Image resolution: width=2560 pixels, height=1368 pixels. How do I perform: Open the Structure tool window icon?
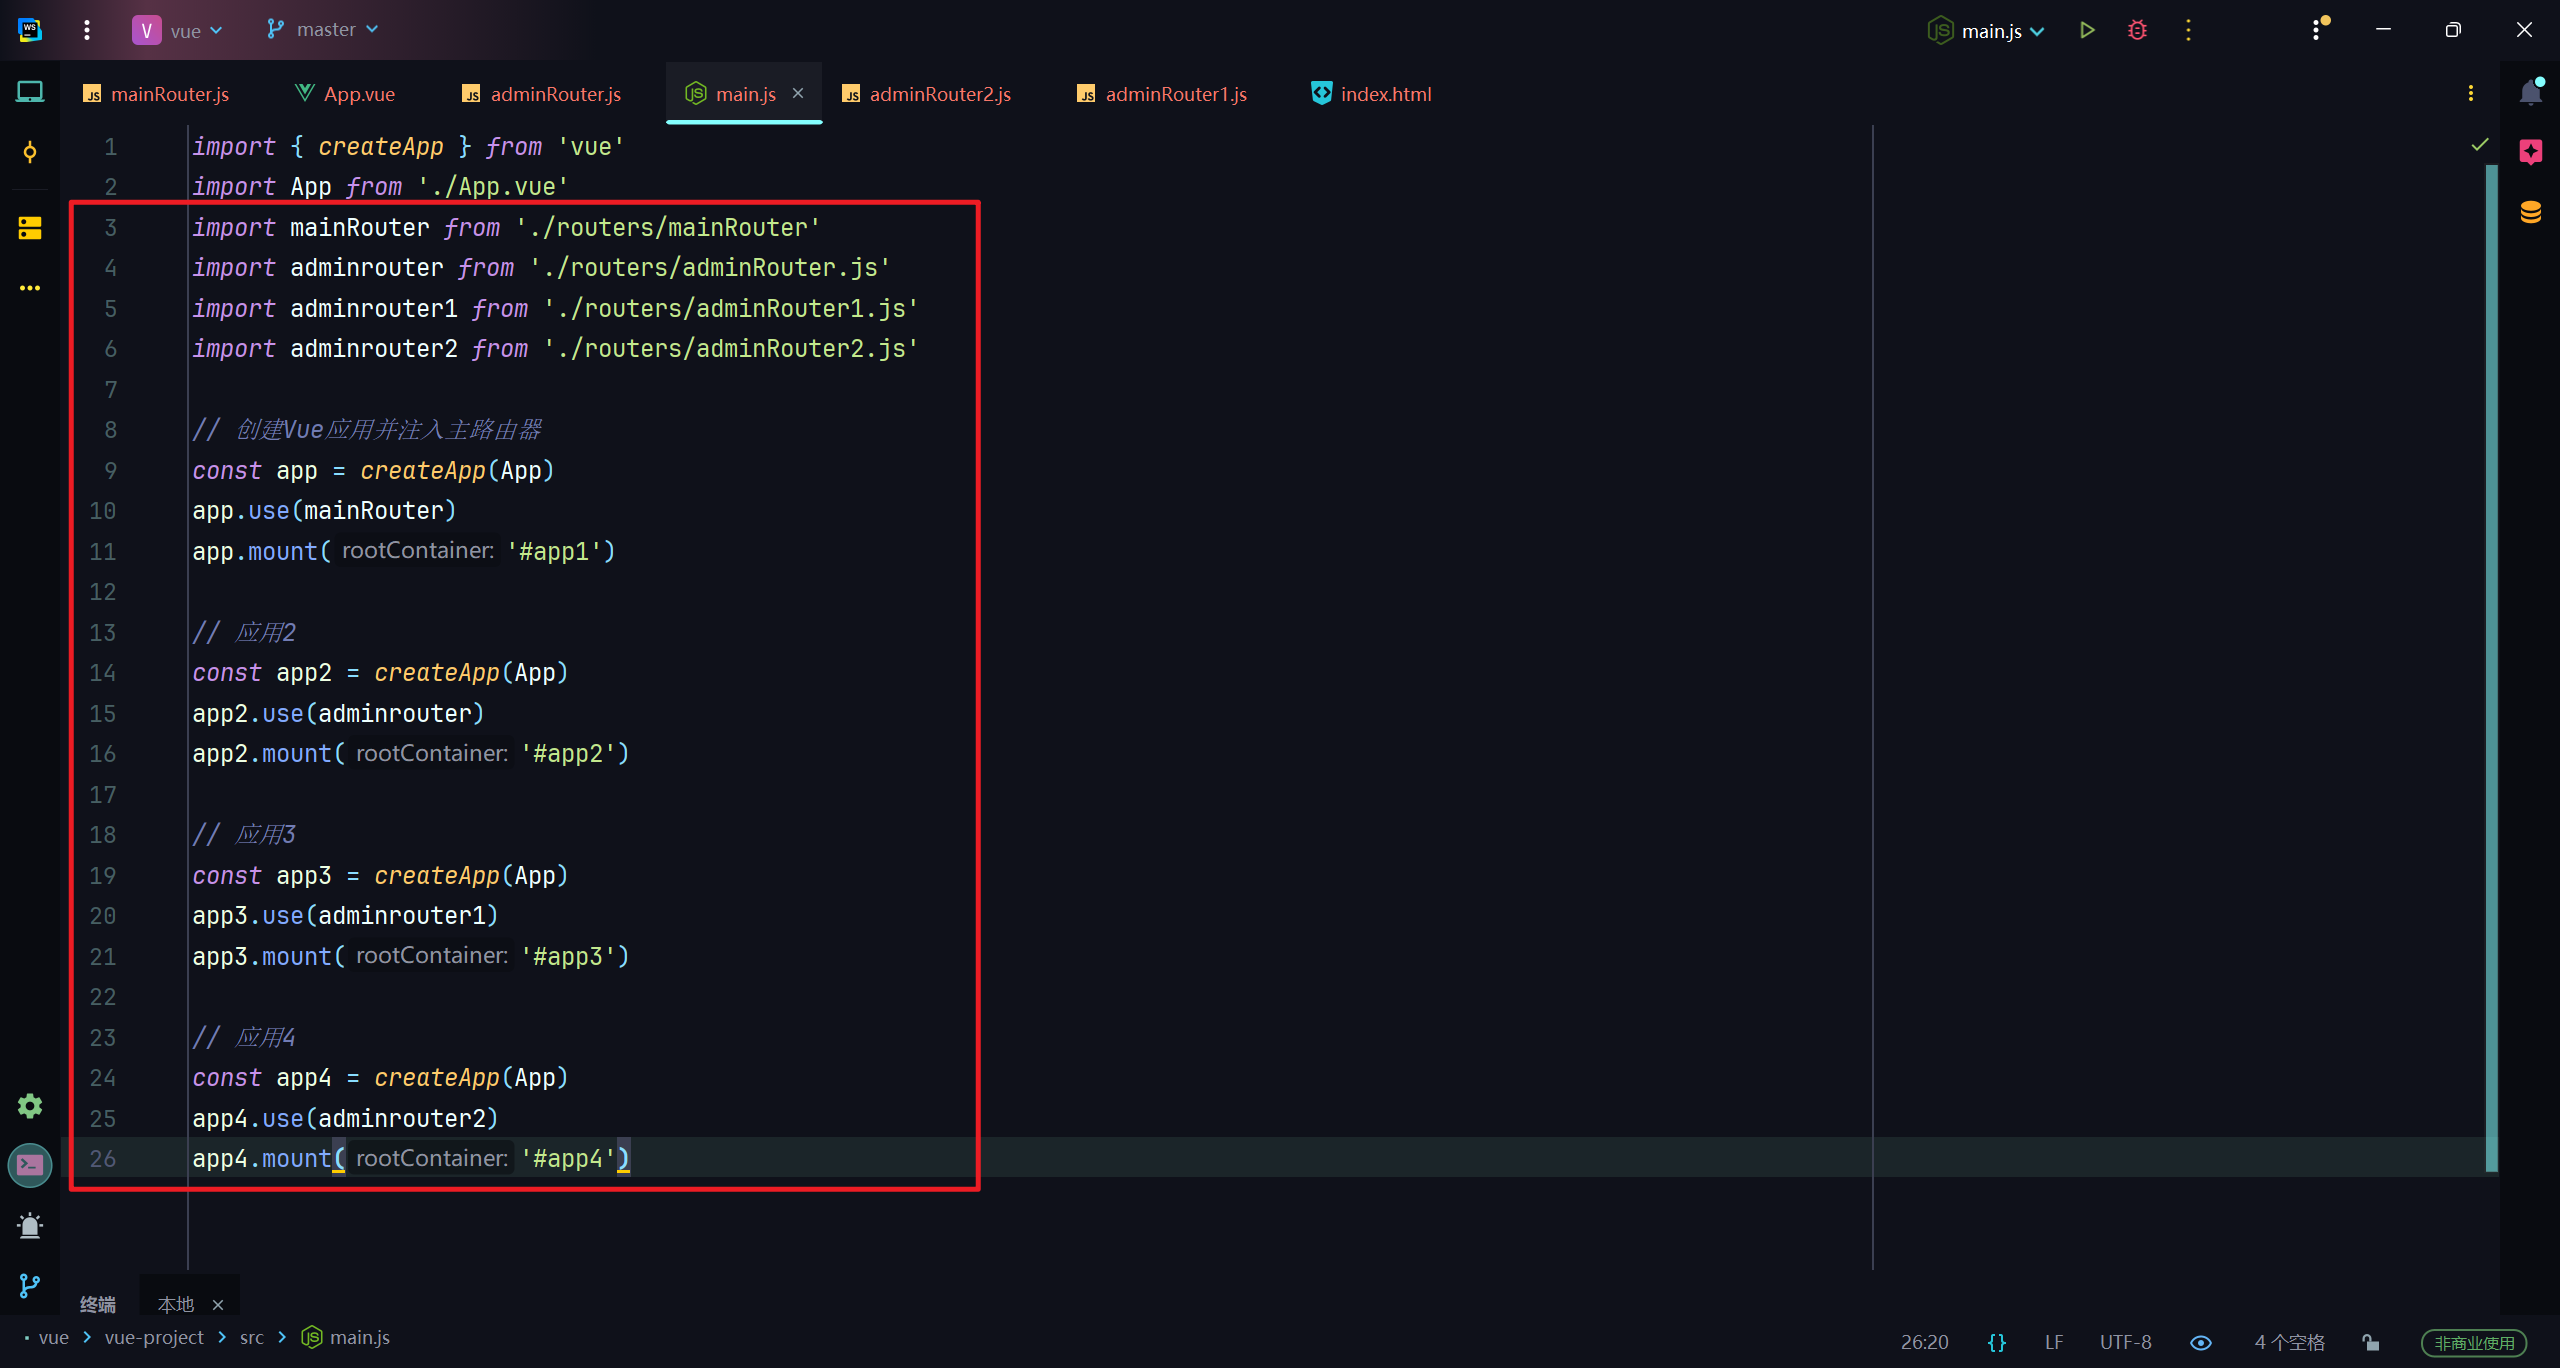(30, 228)
